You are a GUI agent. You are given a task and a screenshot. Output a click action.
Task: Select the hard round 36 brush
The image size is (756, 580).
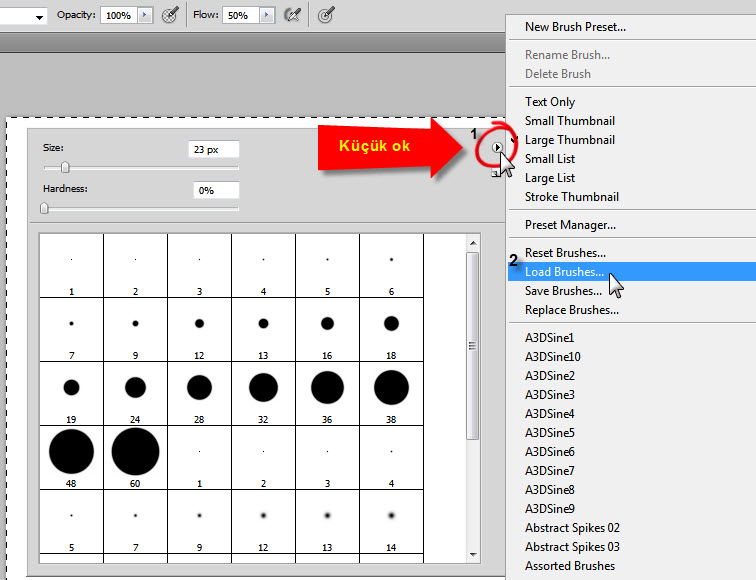327,393
